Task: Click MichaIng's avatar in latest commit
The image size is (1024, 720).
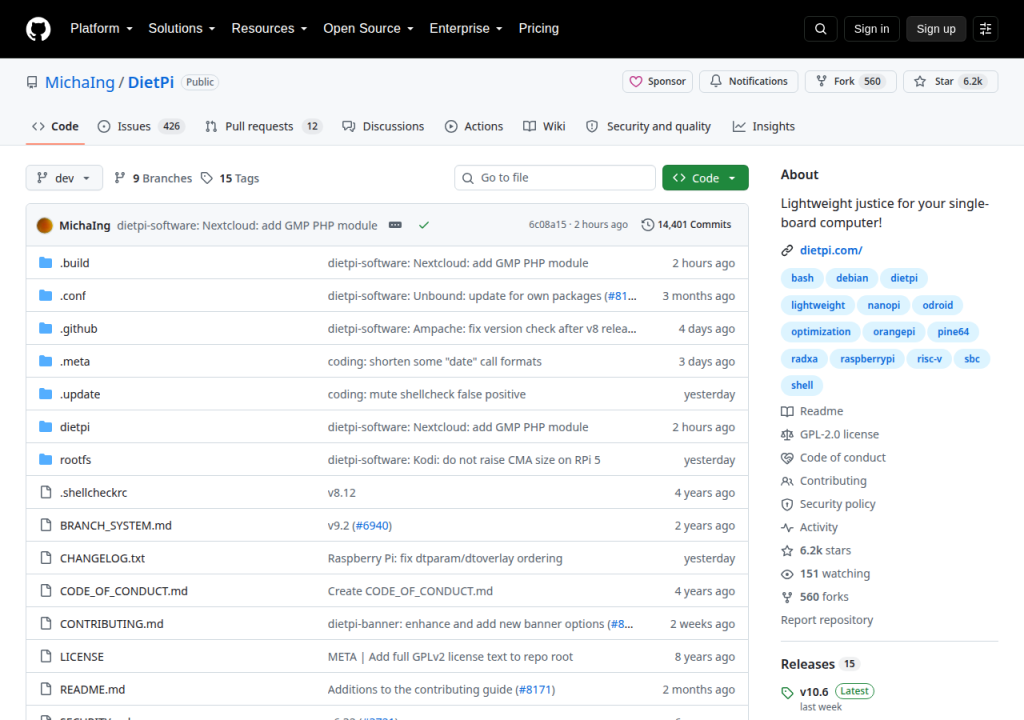Action: click(x=44, y=225)
